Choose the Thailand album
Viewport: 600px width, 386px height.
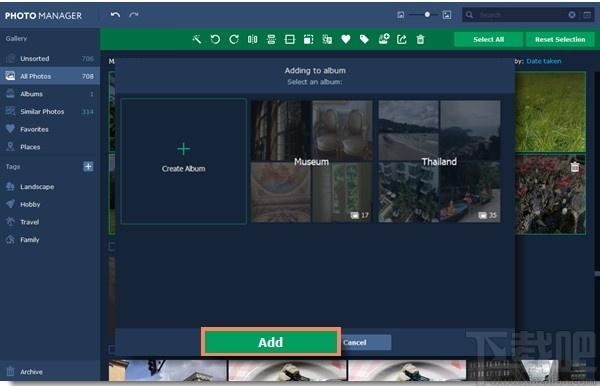click(x=439, y=161)
